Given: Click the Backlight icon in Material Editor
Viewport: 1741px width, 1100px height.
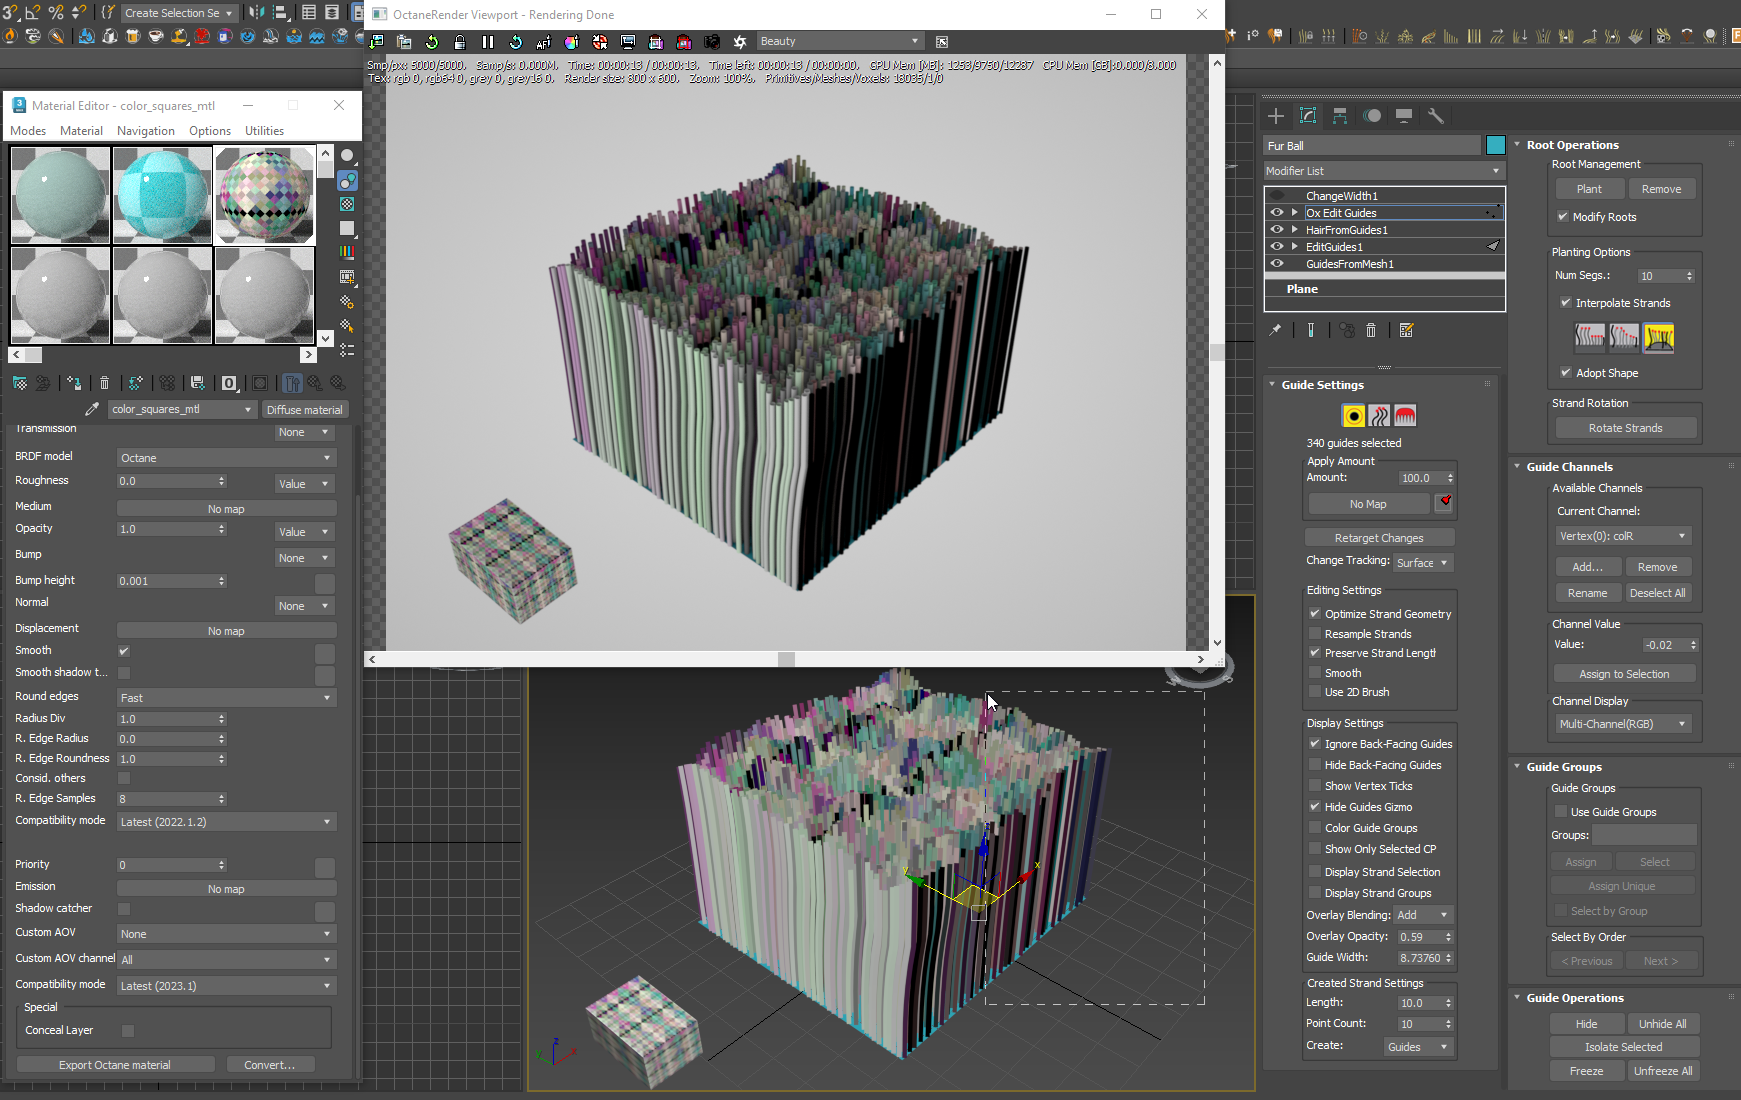Looking at the screenshot, I should (347, 180).
